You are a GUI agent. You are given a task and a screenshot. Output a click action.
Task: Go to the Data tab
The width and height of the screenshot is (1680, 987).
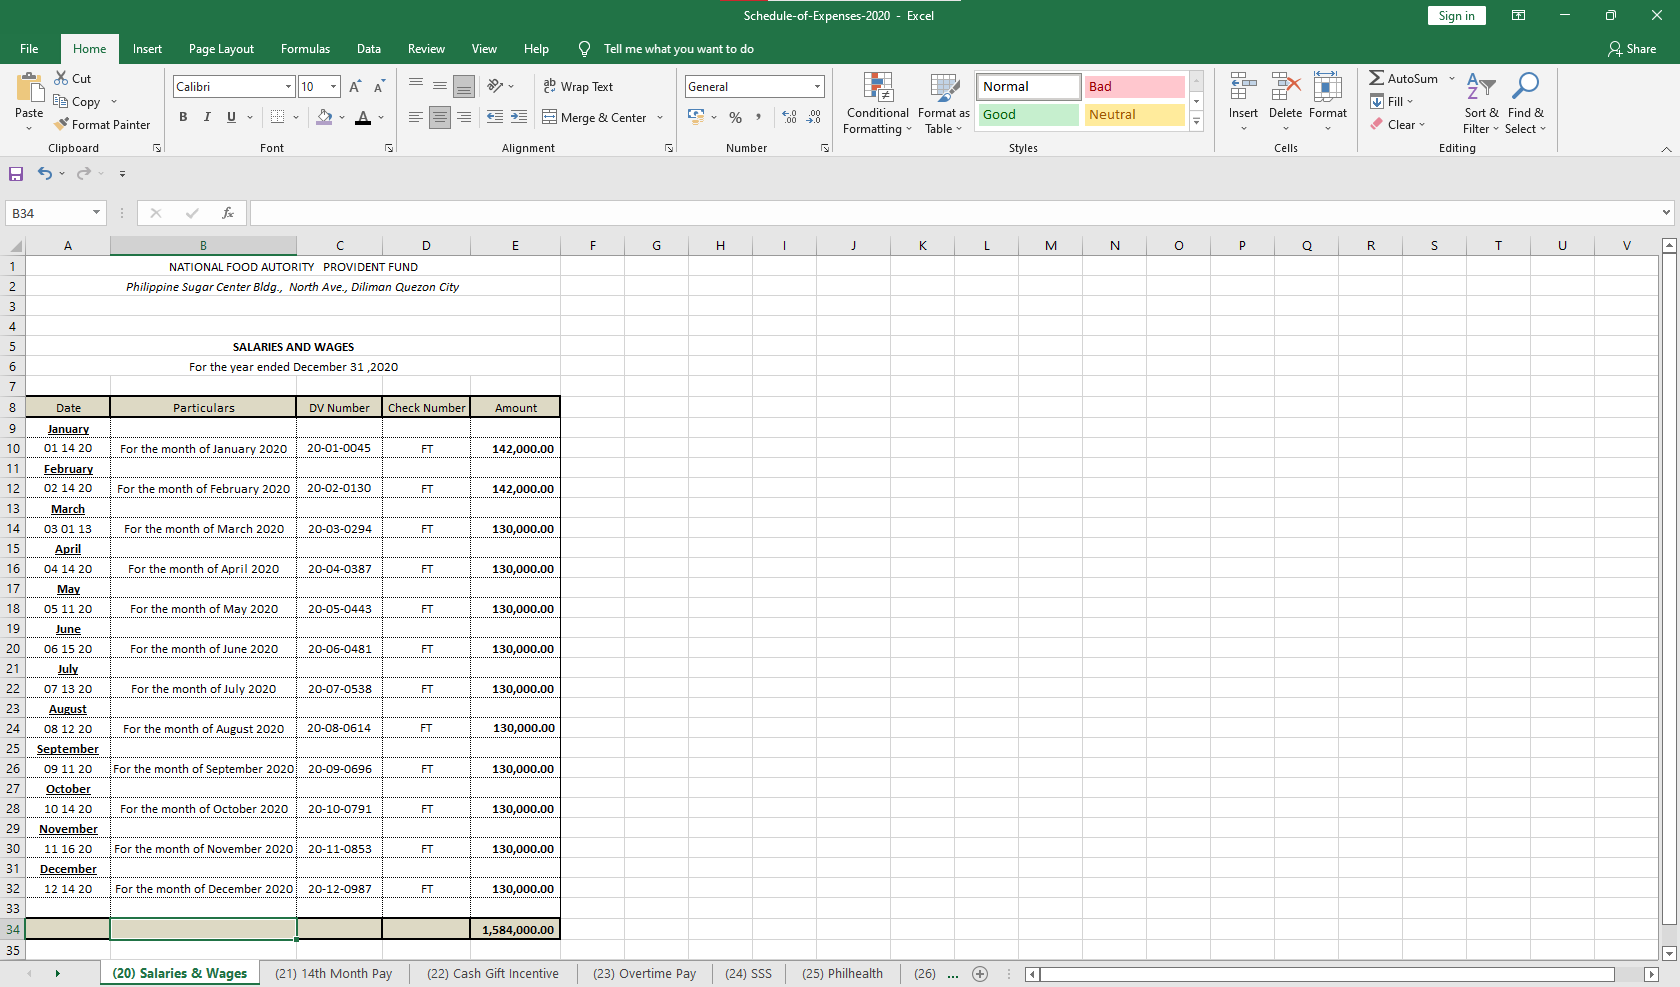click(x=369, y=49)
